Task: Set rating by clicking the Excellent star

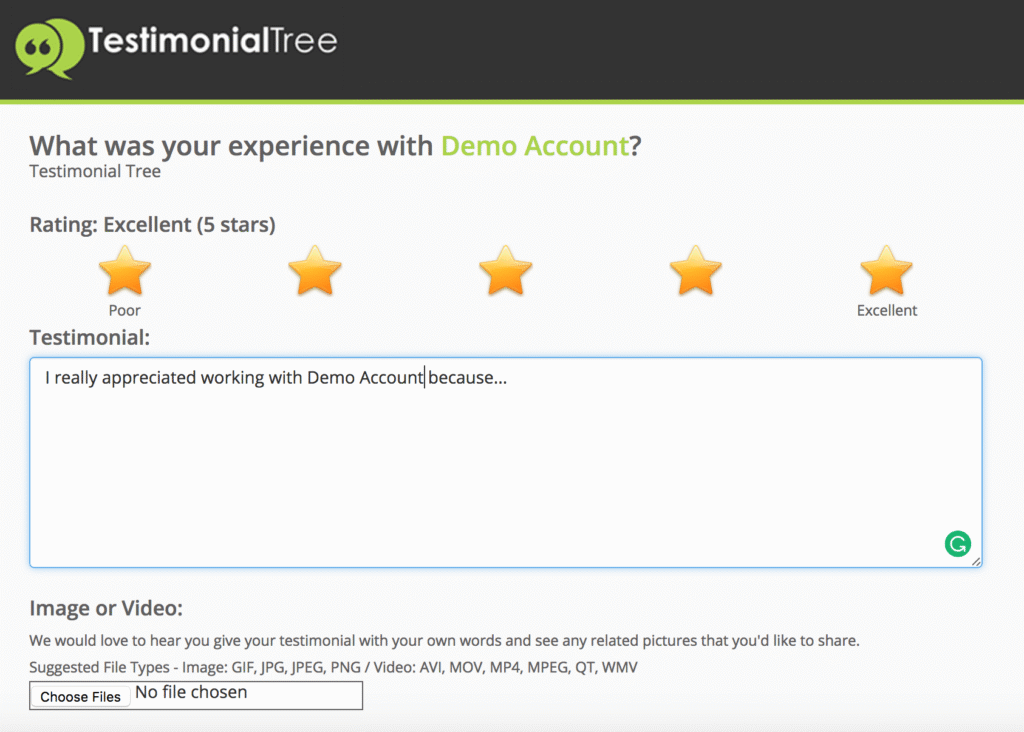Action: 886,269
